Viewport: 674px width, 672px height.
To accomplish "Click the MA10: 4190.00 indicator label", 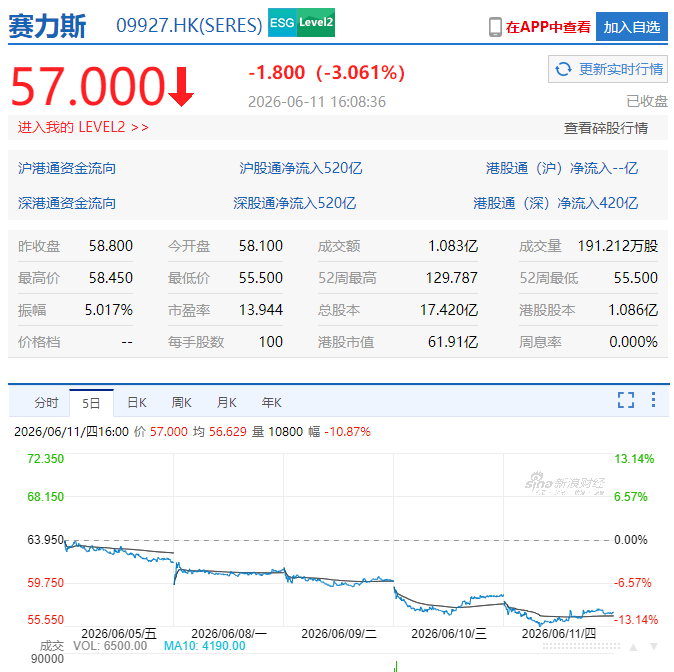I will 205,646.
